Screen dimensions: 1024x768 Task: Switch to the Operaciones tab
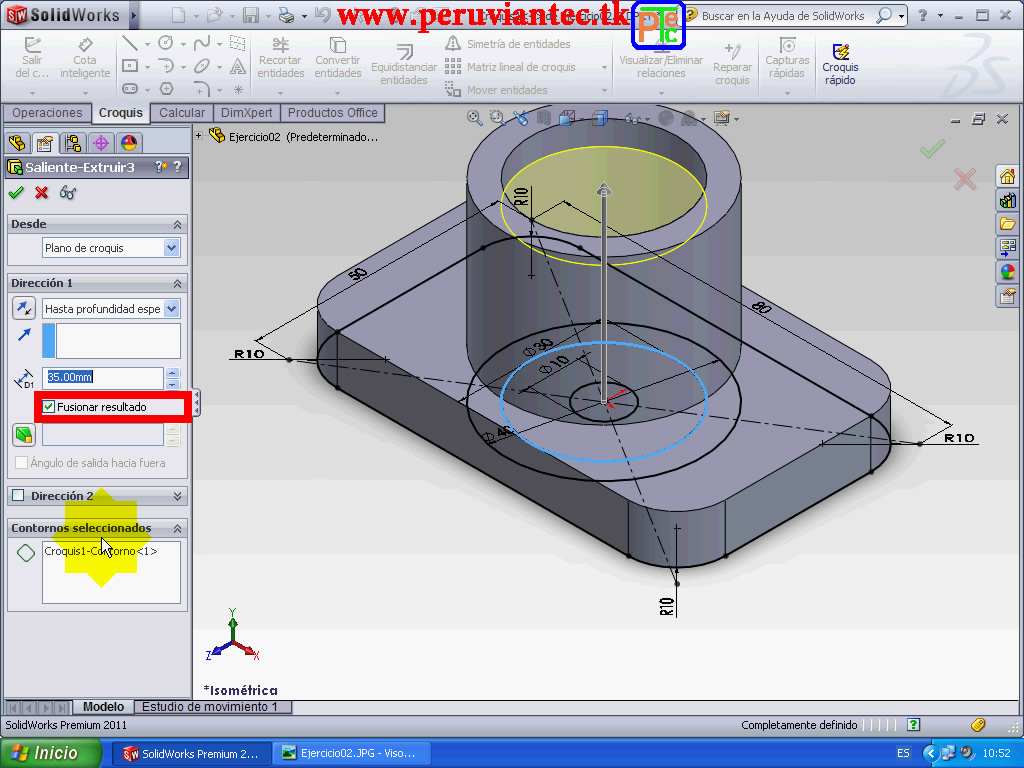tap(47, 112)
